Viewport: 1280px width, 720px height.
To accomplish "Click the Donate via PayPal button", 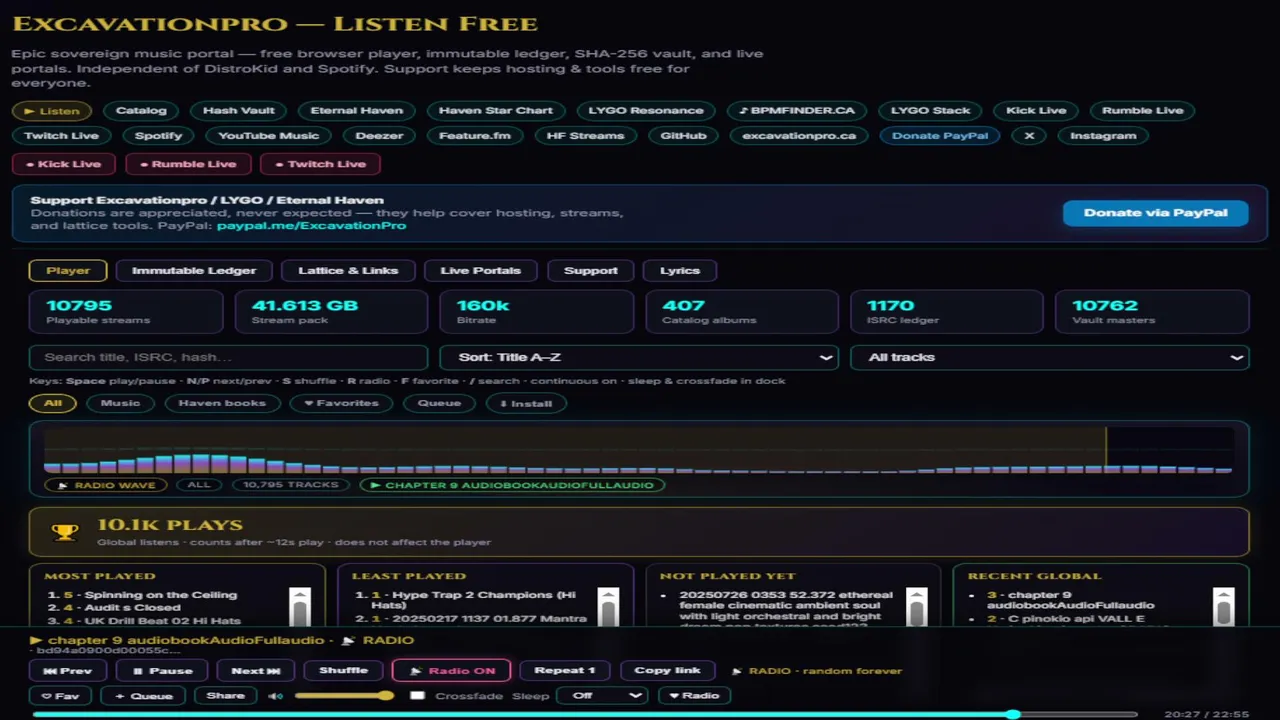I will click(1155, 213).
